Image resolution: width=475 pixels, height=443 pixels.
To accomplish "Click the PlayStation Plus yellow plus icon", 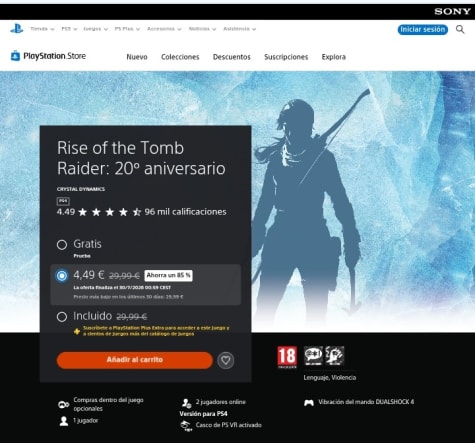I will coord(77,331).
